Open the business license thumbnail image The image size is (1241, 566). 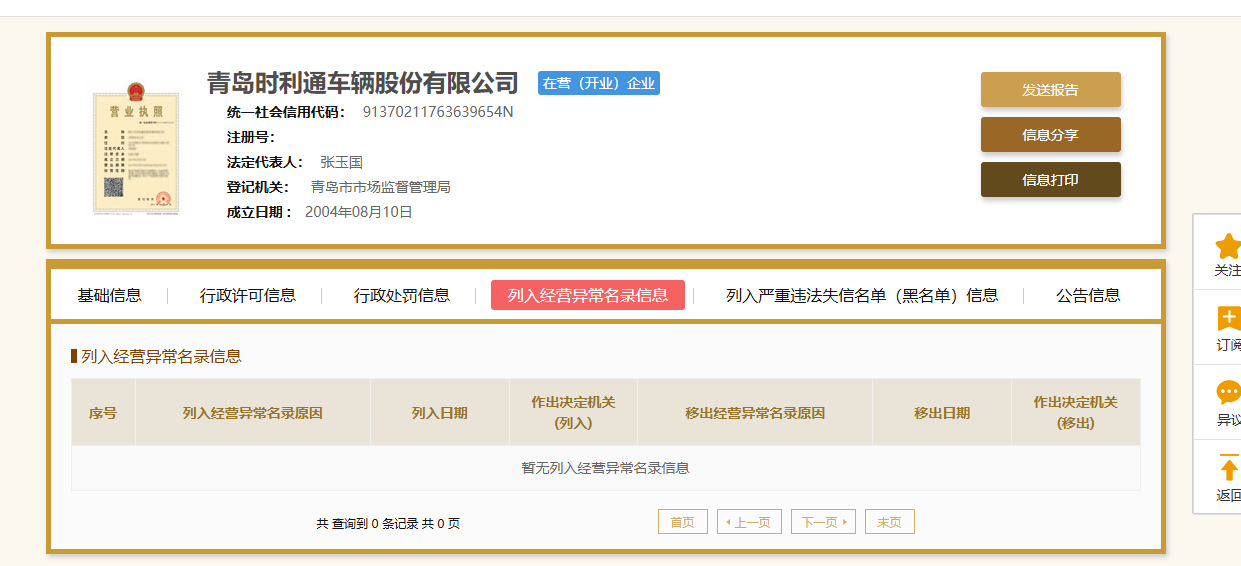coord(136,150)
